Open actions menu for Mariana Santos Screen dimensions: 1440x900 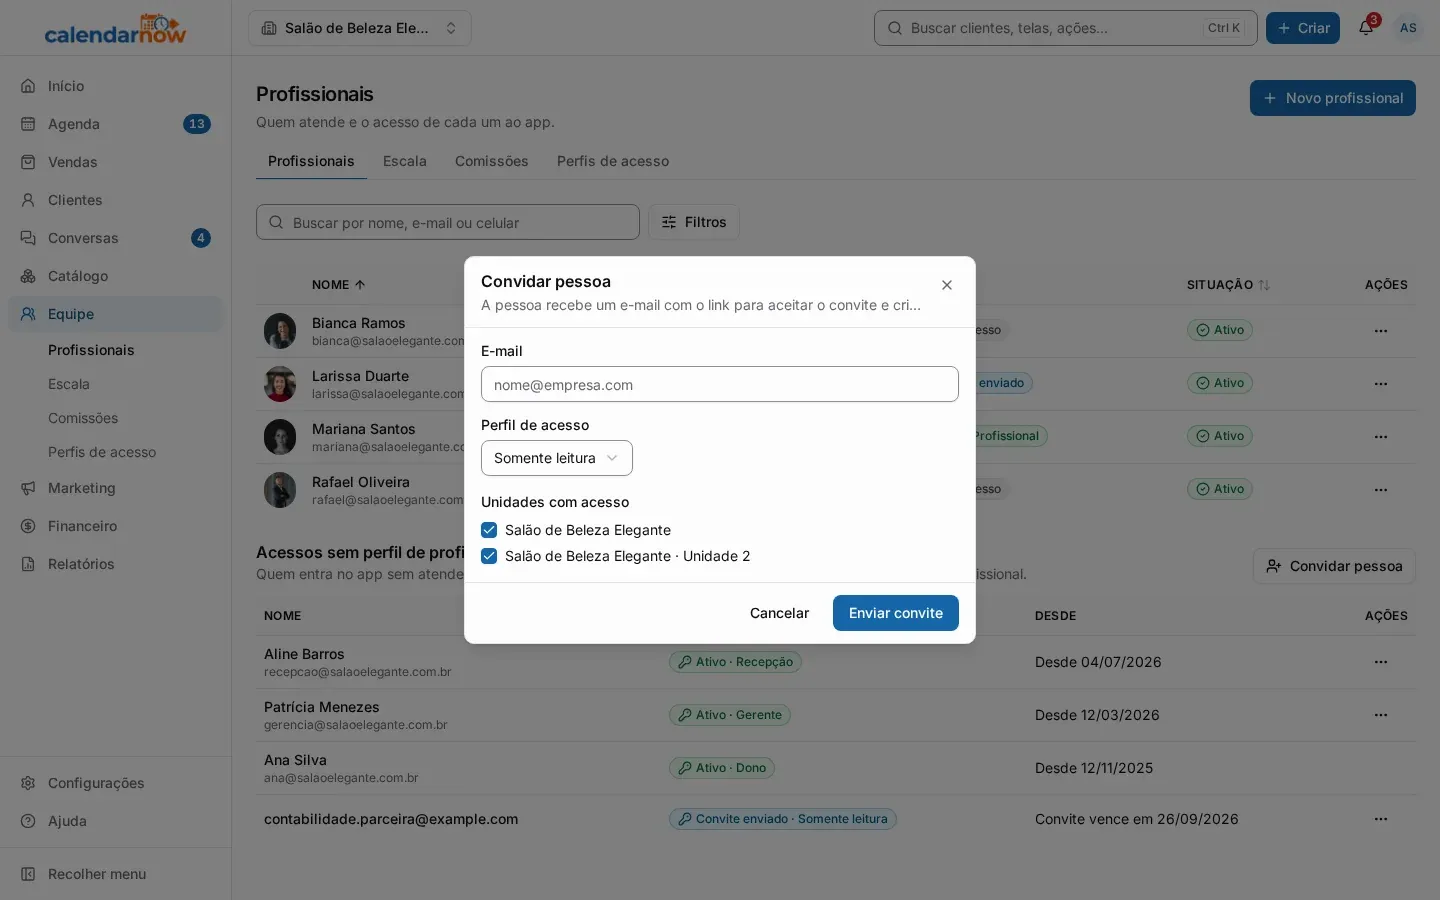click(1381, 437)
